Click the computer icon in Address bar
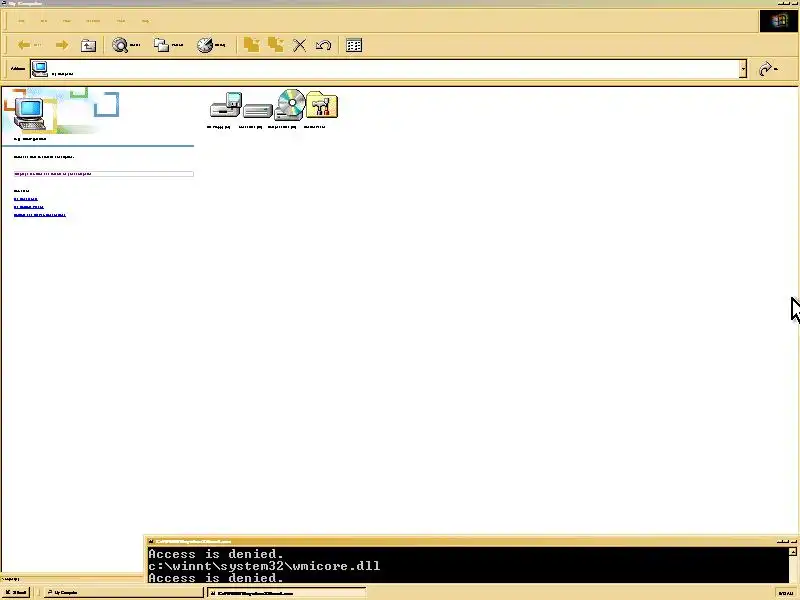The image size is (800, 600). click(x=39, y=68)
